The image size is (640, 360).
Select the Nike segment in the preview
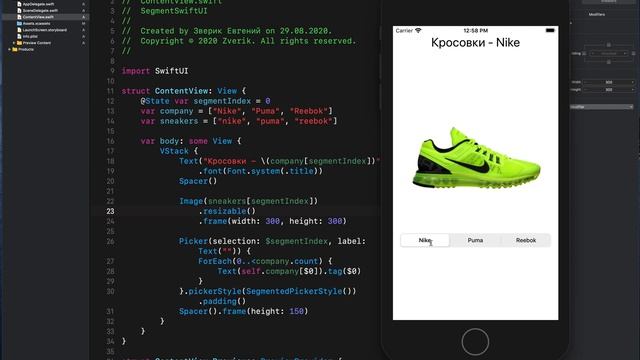(425, 240)
